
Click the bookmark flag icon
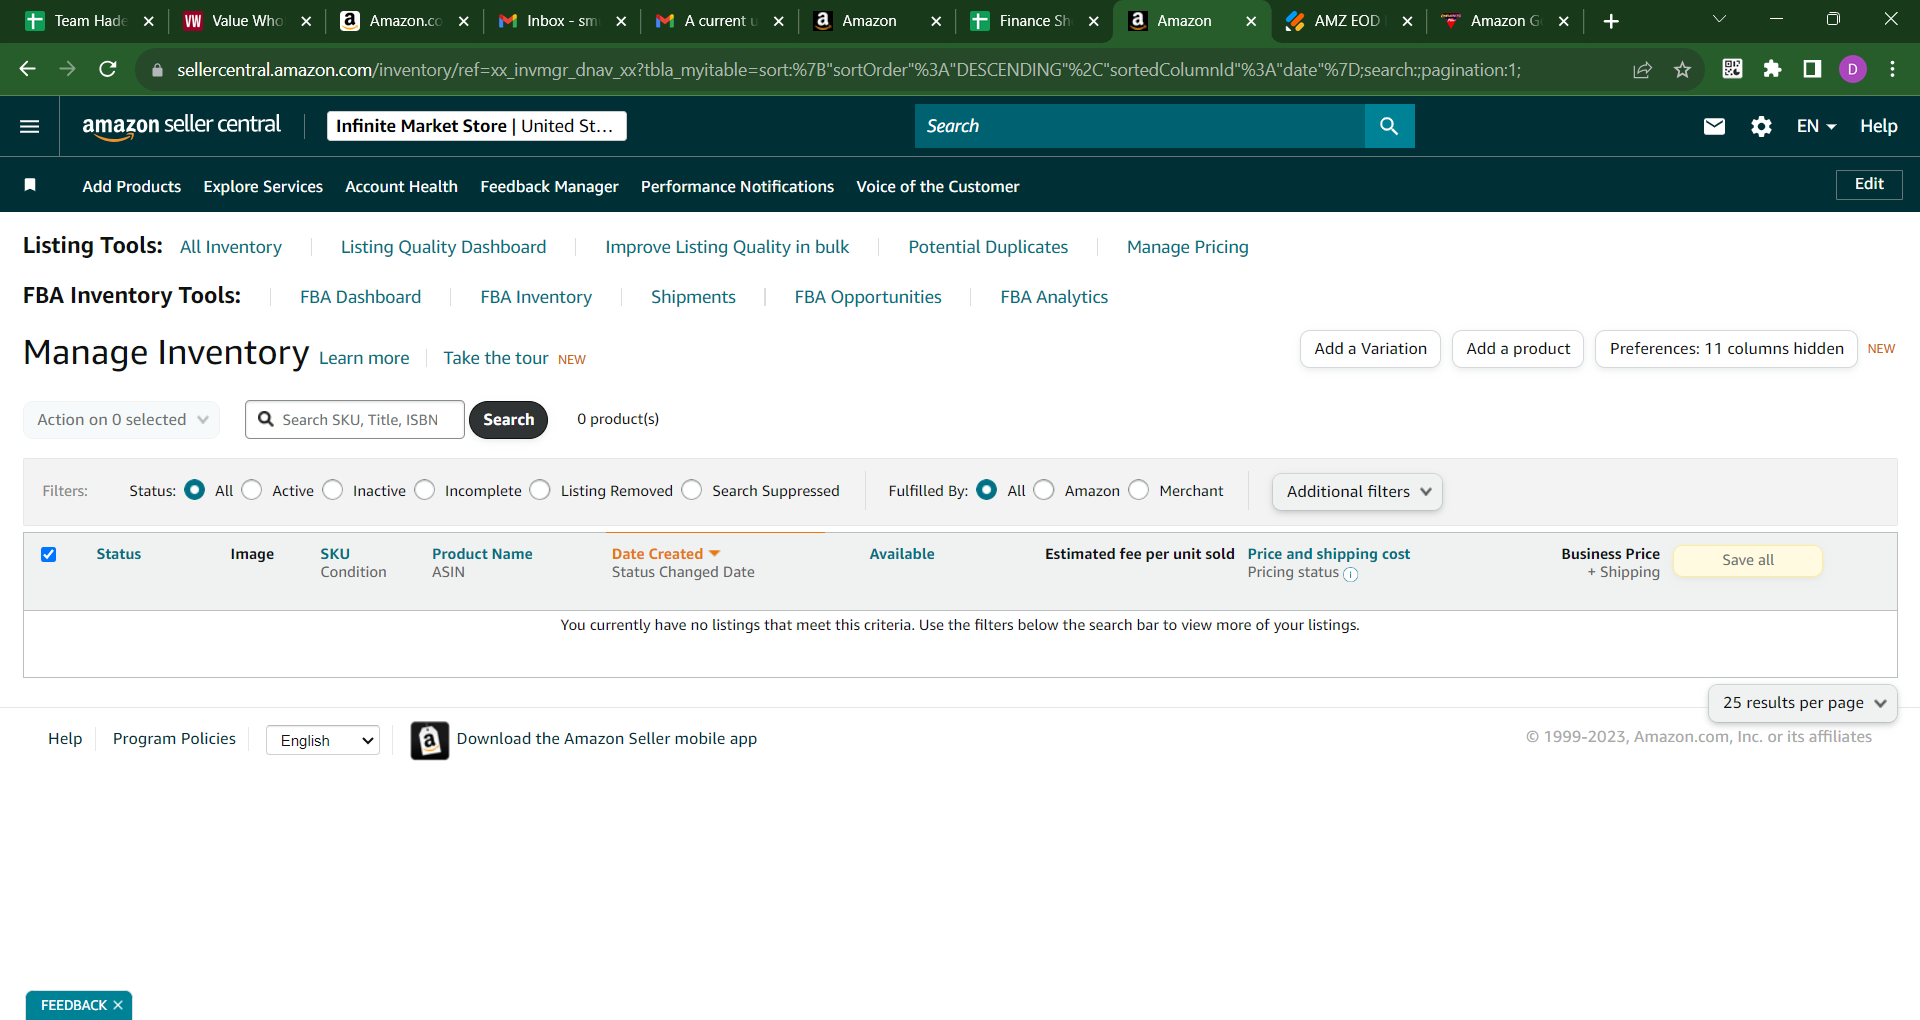(30, 185)
